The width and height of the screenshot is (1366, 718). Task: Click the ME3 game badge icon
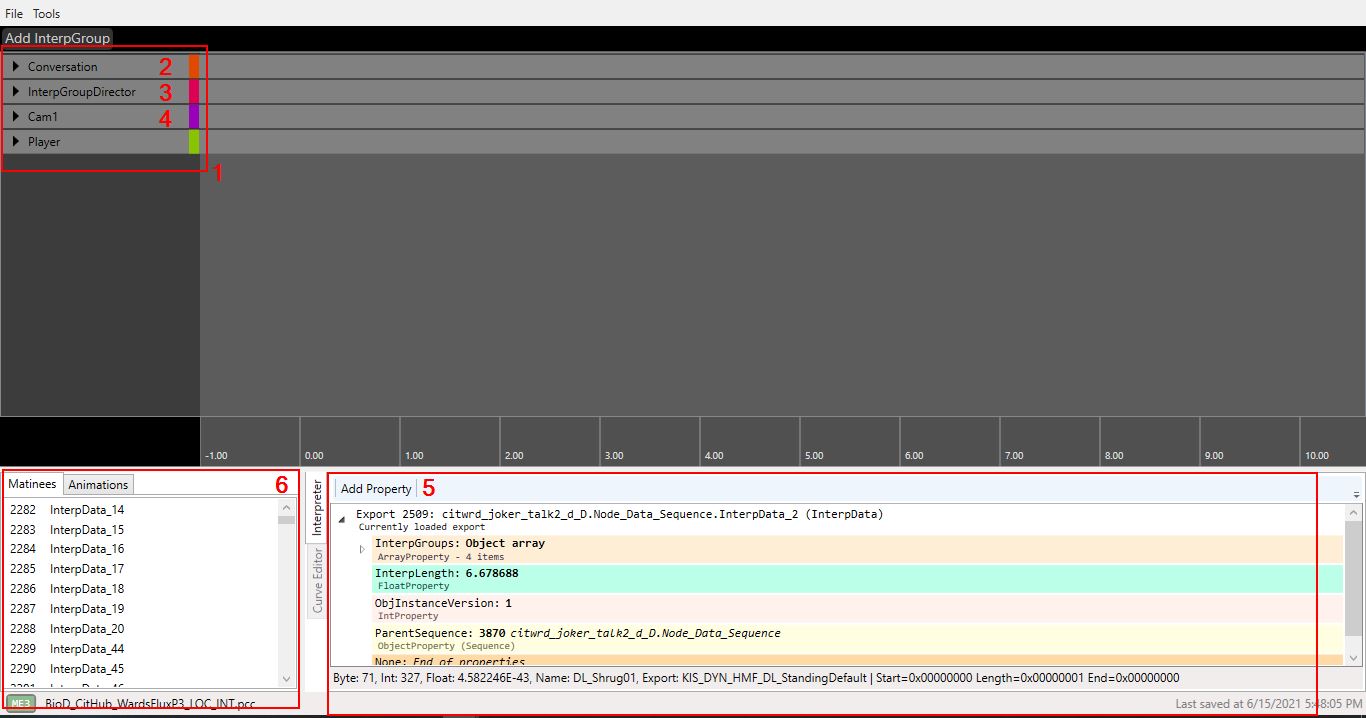(x=20, y=704)
